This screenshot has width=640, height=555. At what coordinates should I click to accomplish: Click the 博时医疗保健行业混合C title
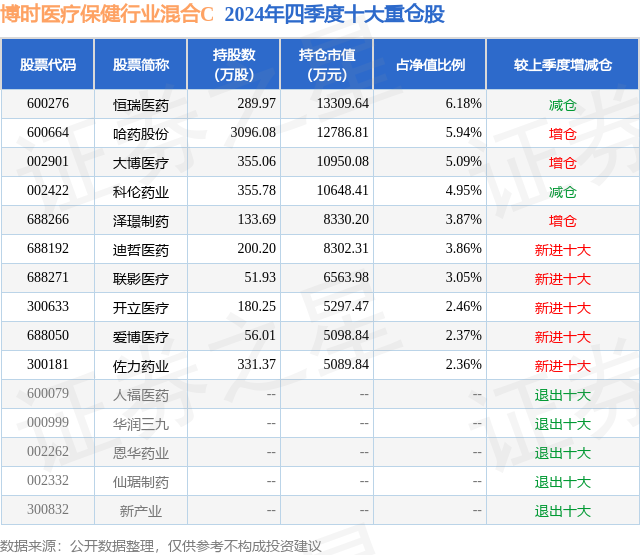coord(107,14)
